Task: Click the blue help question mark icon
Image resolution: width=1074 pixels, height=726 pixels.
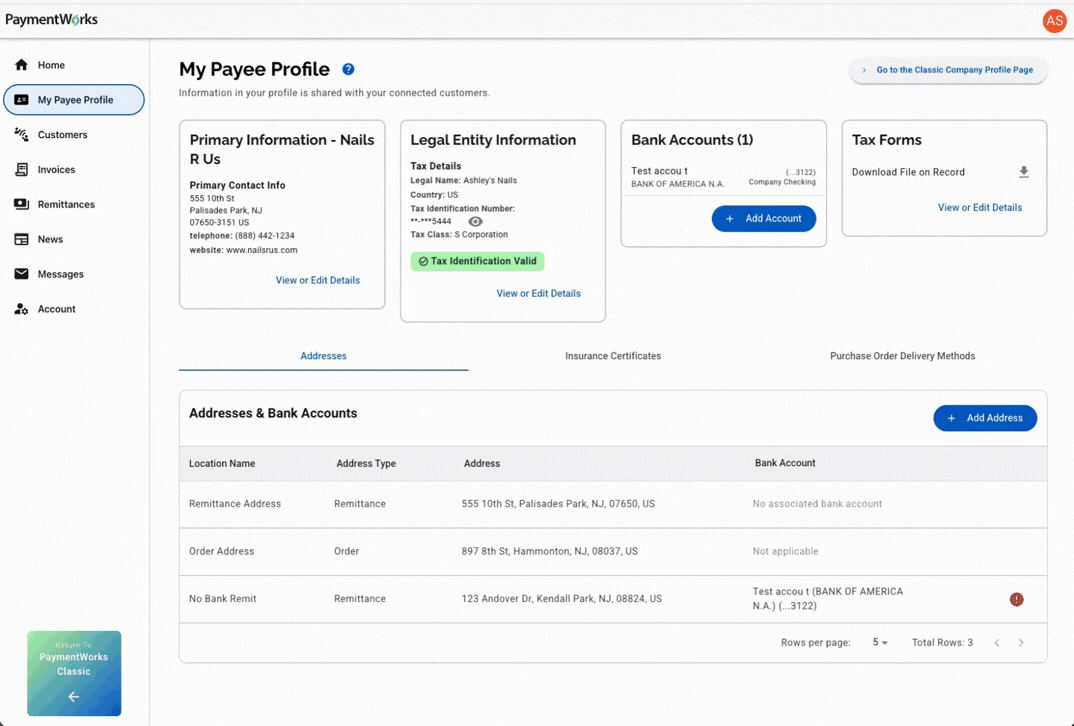Action: coord(348,69)
